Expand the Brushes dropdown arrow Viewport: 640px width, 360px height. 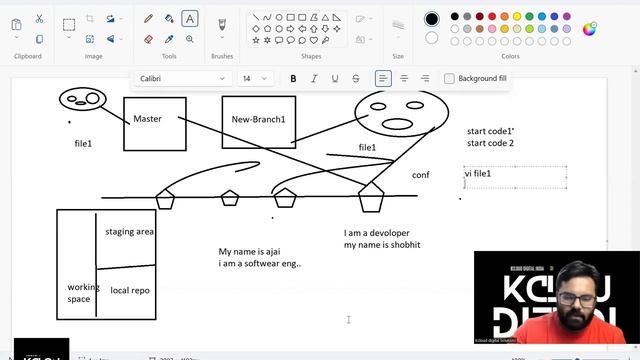click(x=222, y=38)
